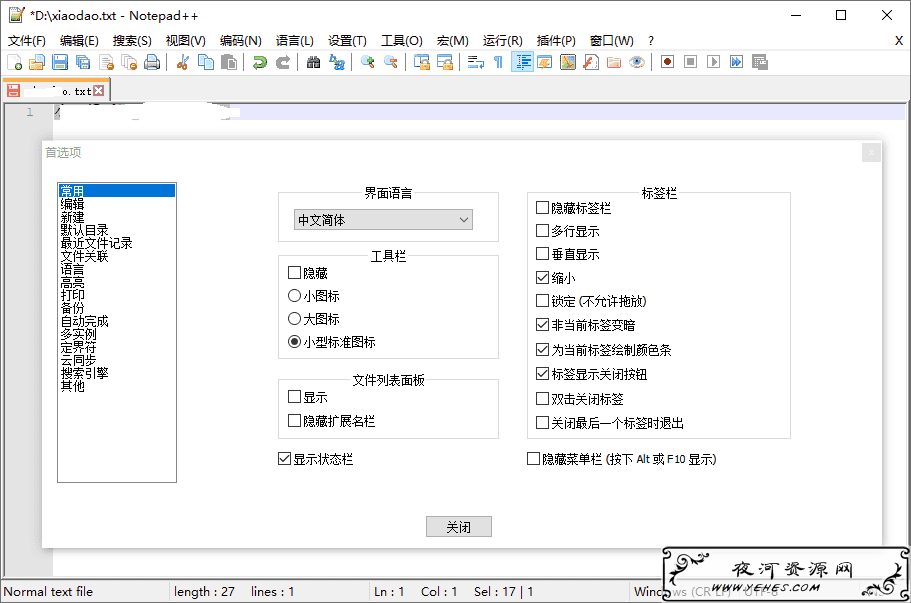The height and width of the screenshot is (603, 911).
Task: Click the Stop recording macro icon
Action: (690, 62)
